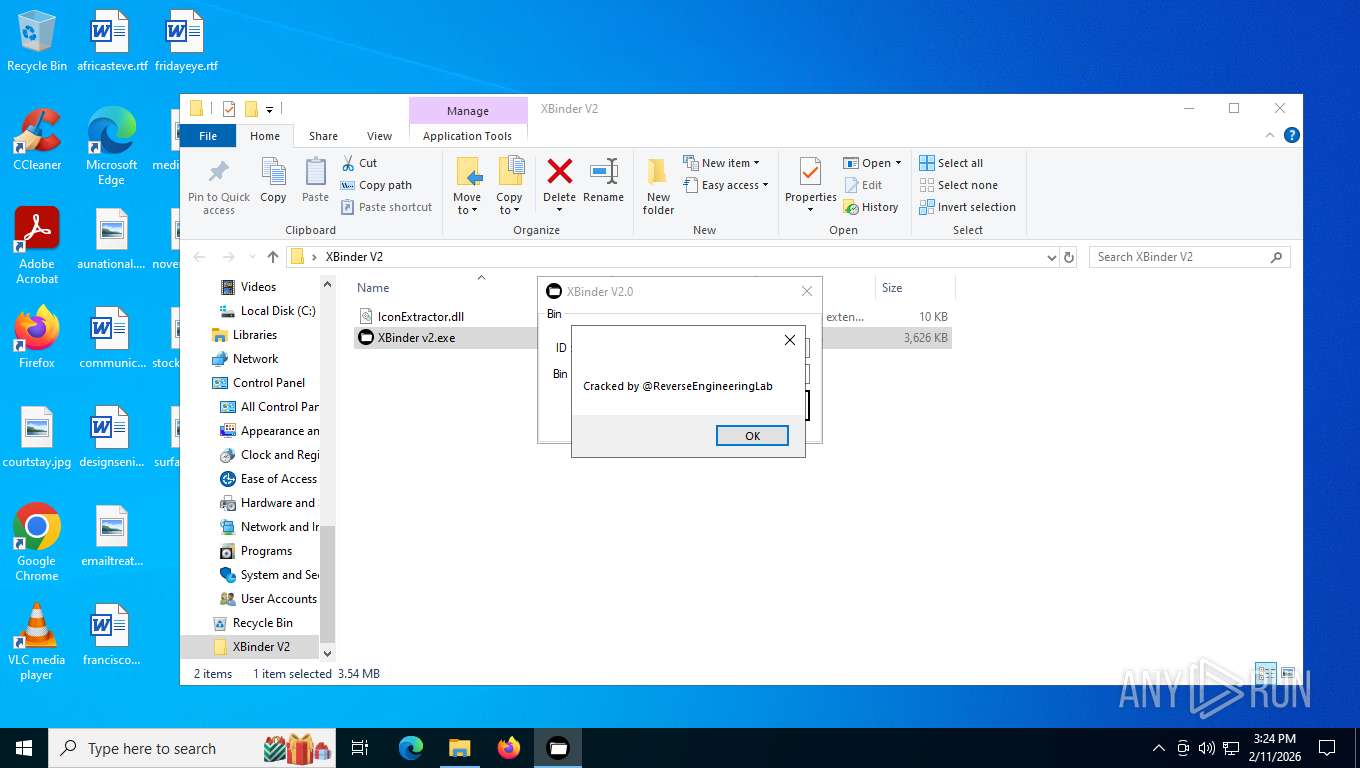Viewport: 1360px width, 768px height.
Task: Switch to large icons view layout
Action: [1288, 674]
